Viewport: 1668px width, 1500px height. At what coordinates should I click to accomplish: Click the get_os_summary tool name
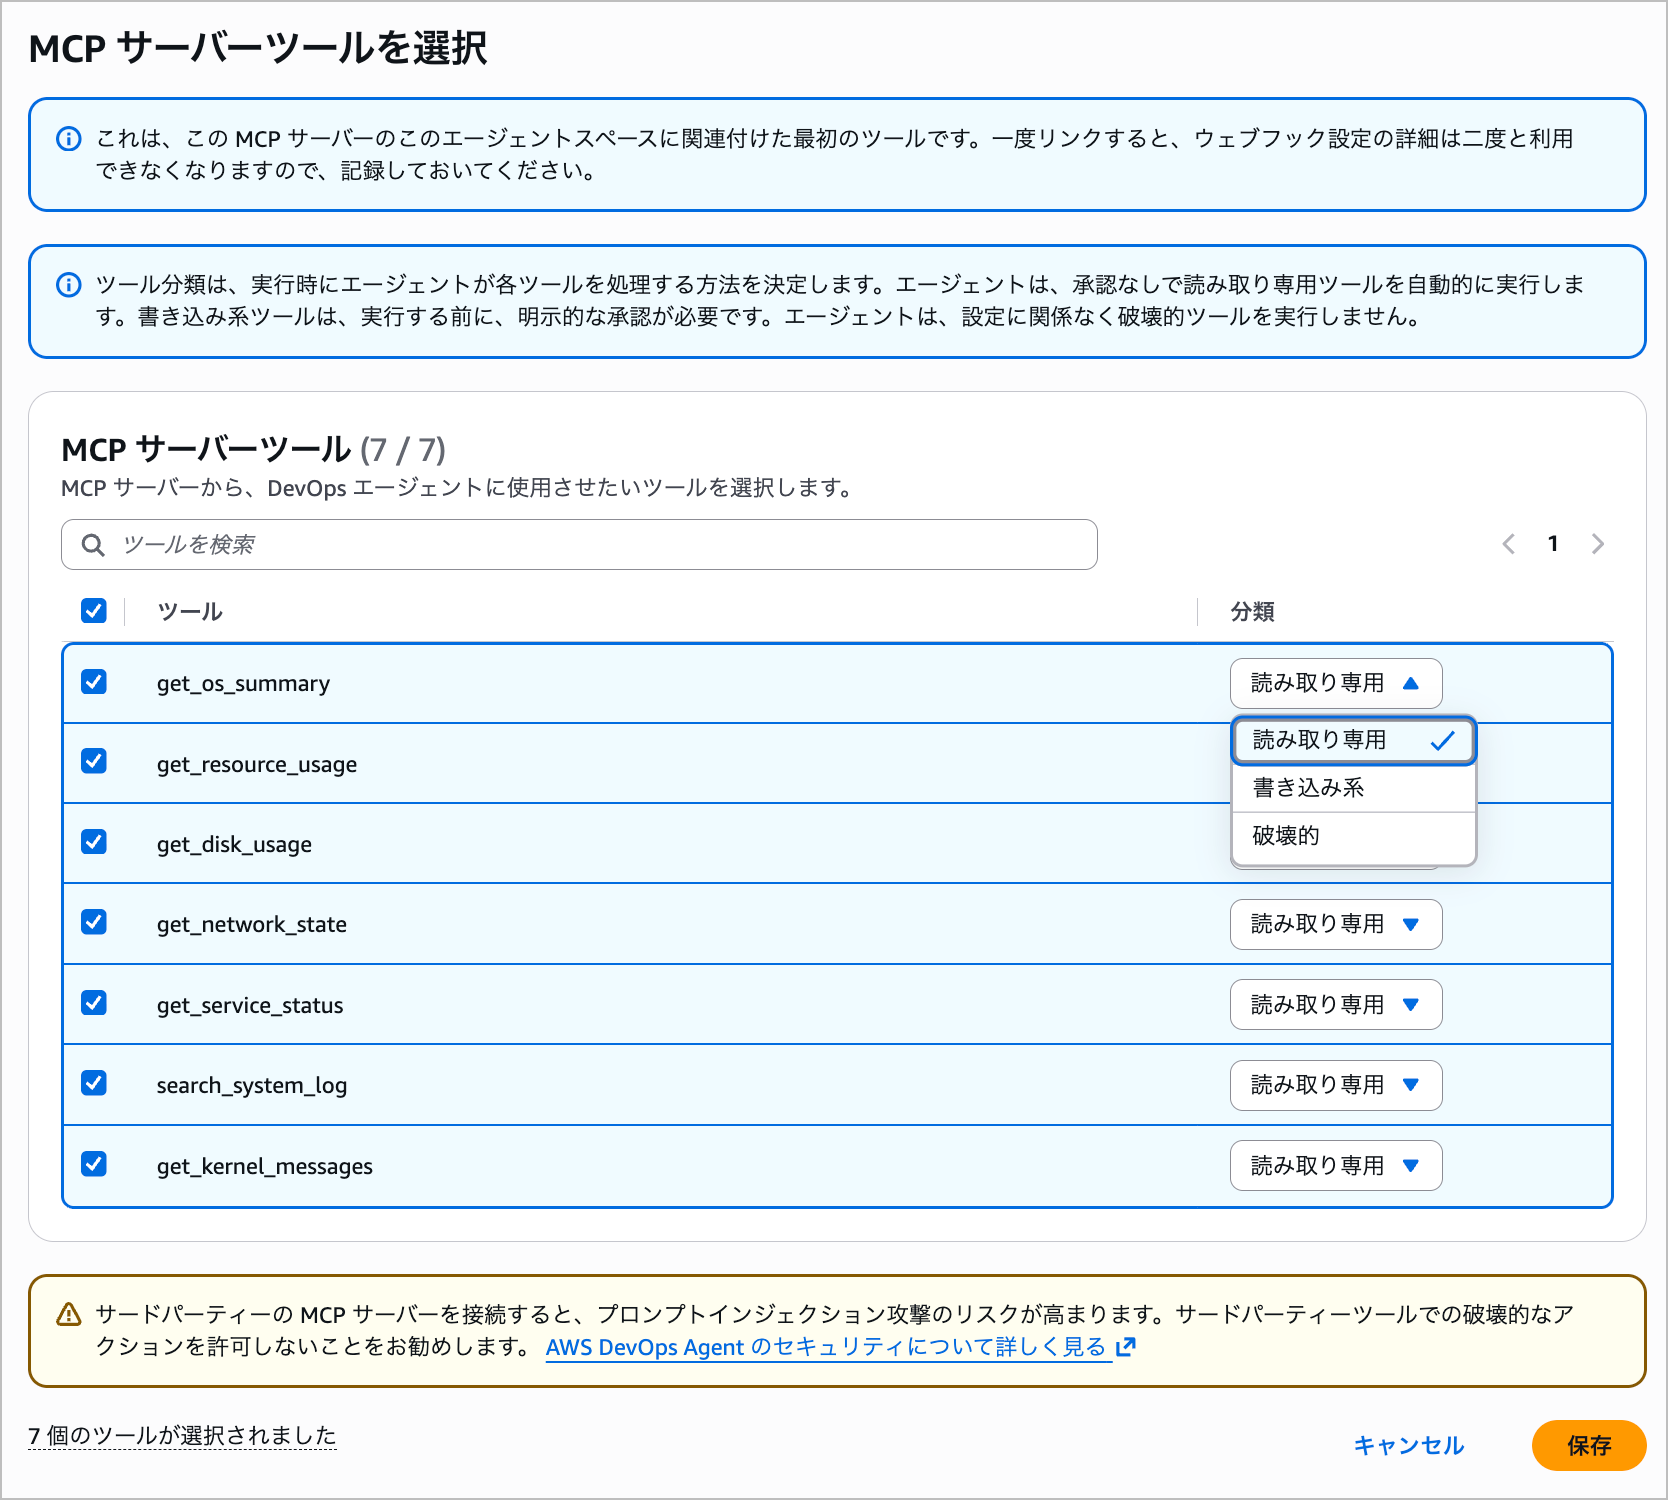pos(243,684)
